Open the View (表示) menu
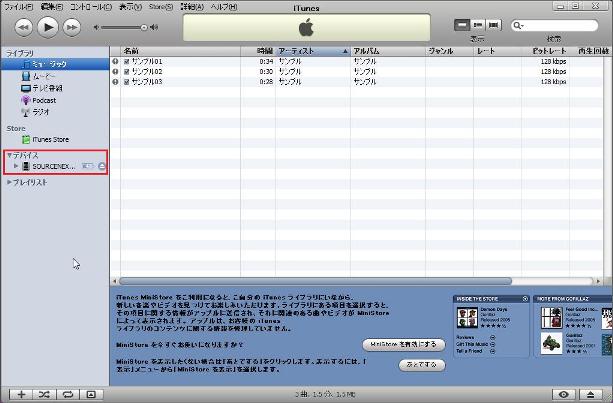 pyautogui.click(x=130, y=7)
